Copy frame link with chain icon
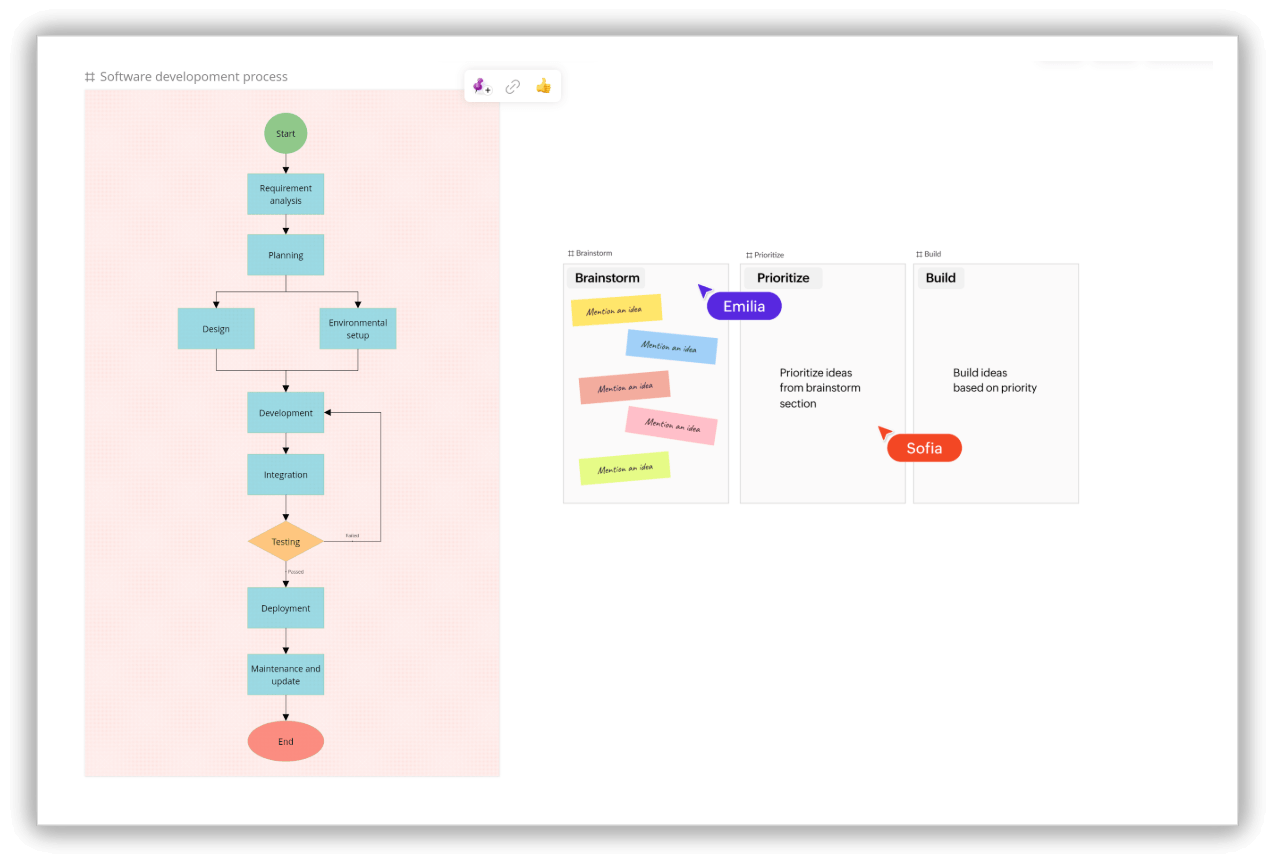Screen dimensions: 1275x863 (513, 87)
